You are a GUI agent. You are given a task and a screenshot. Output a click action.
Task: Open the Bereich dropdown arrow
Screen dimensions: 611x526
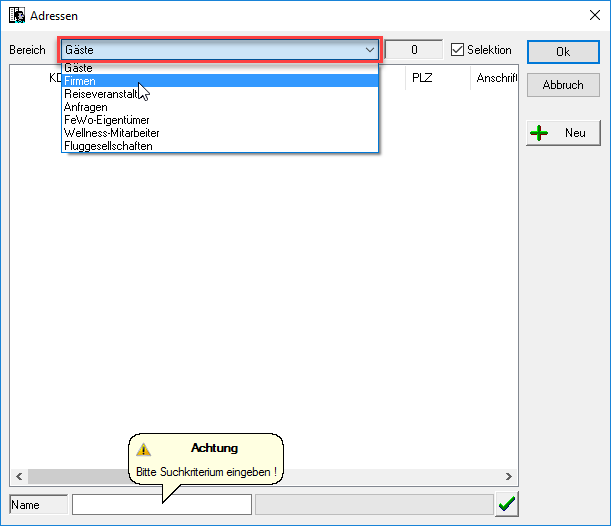point(369,50)
